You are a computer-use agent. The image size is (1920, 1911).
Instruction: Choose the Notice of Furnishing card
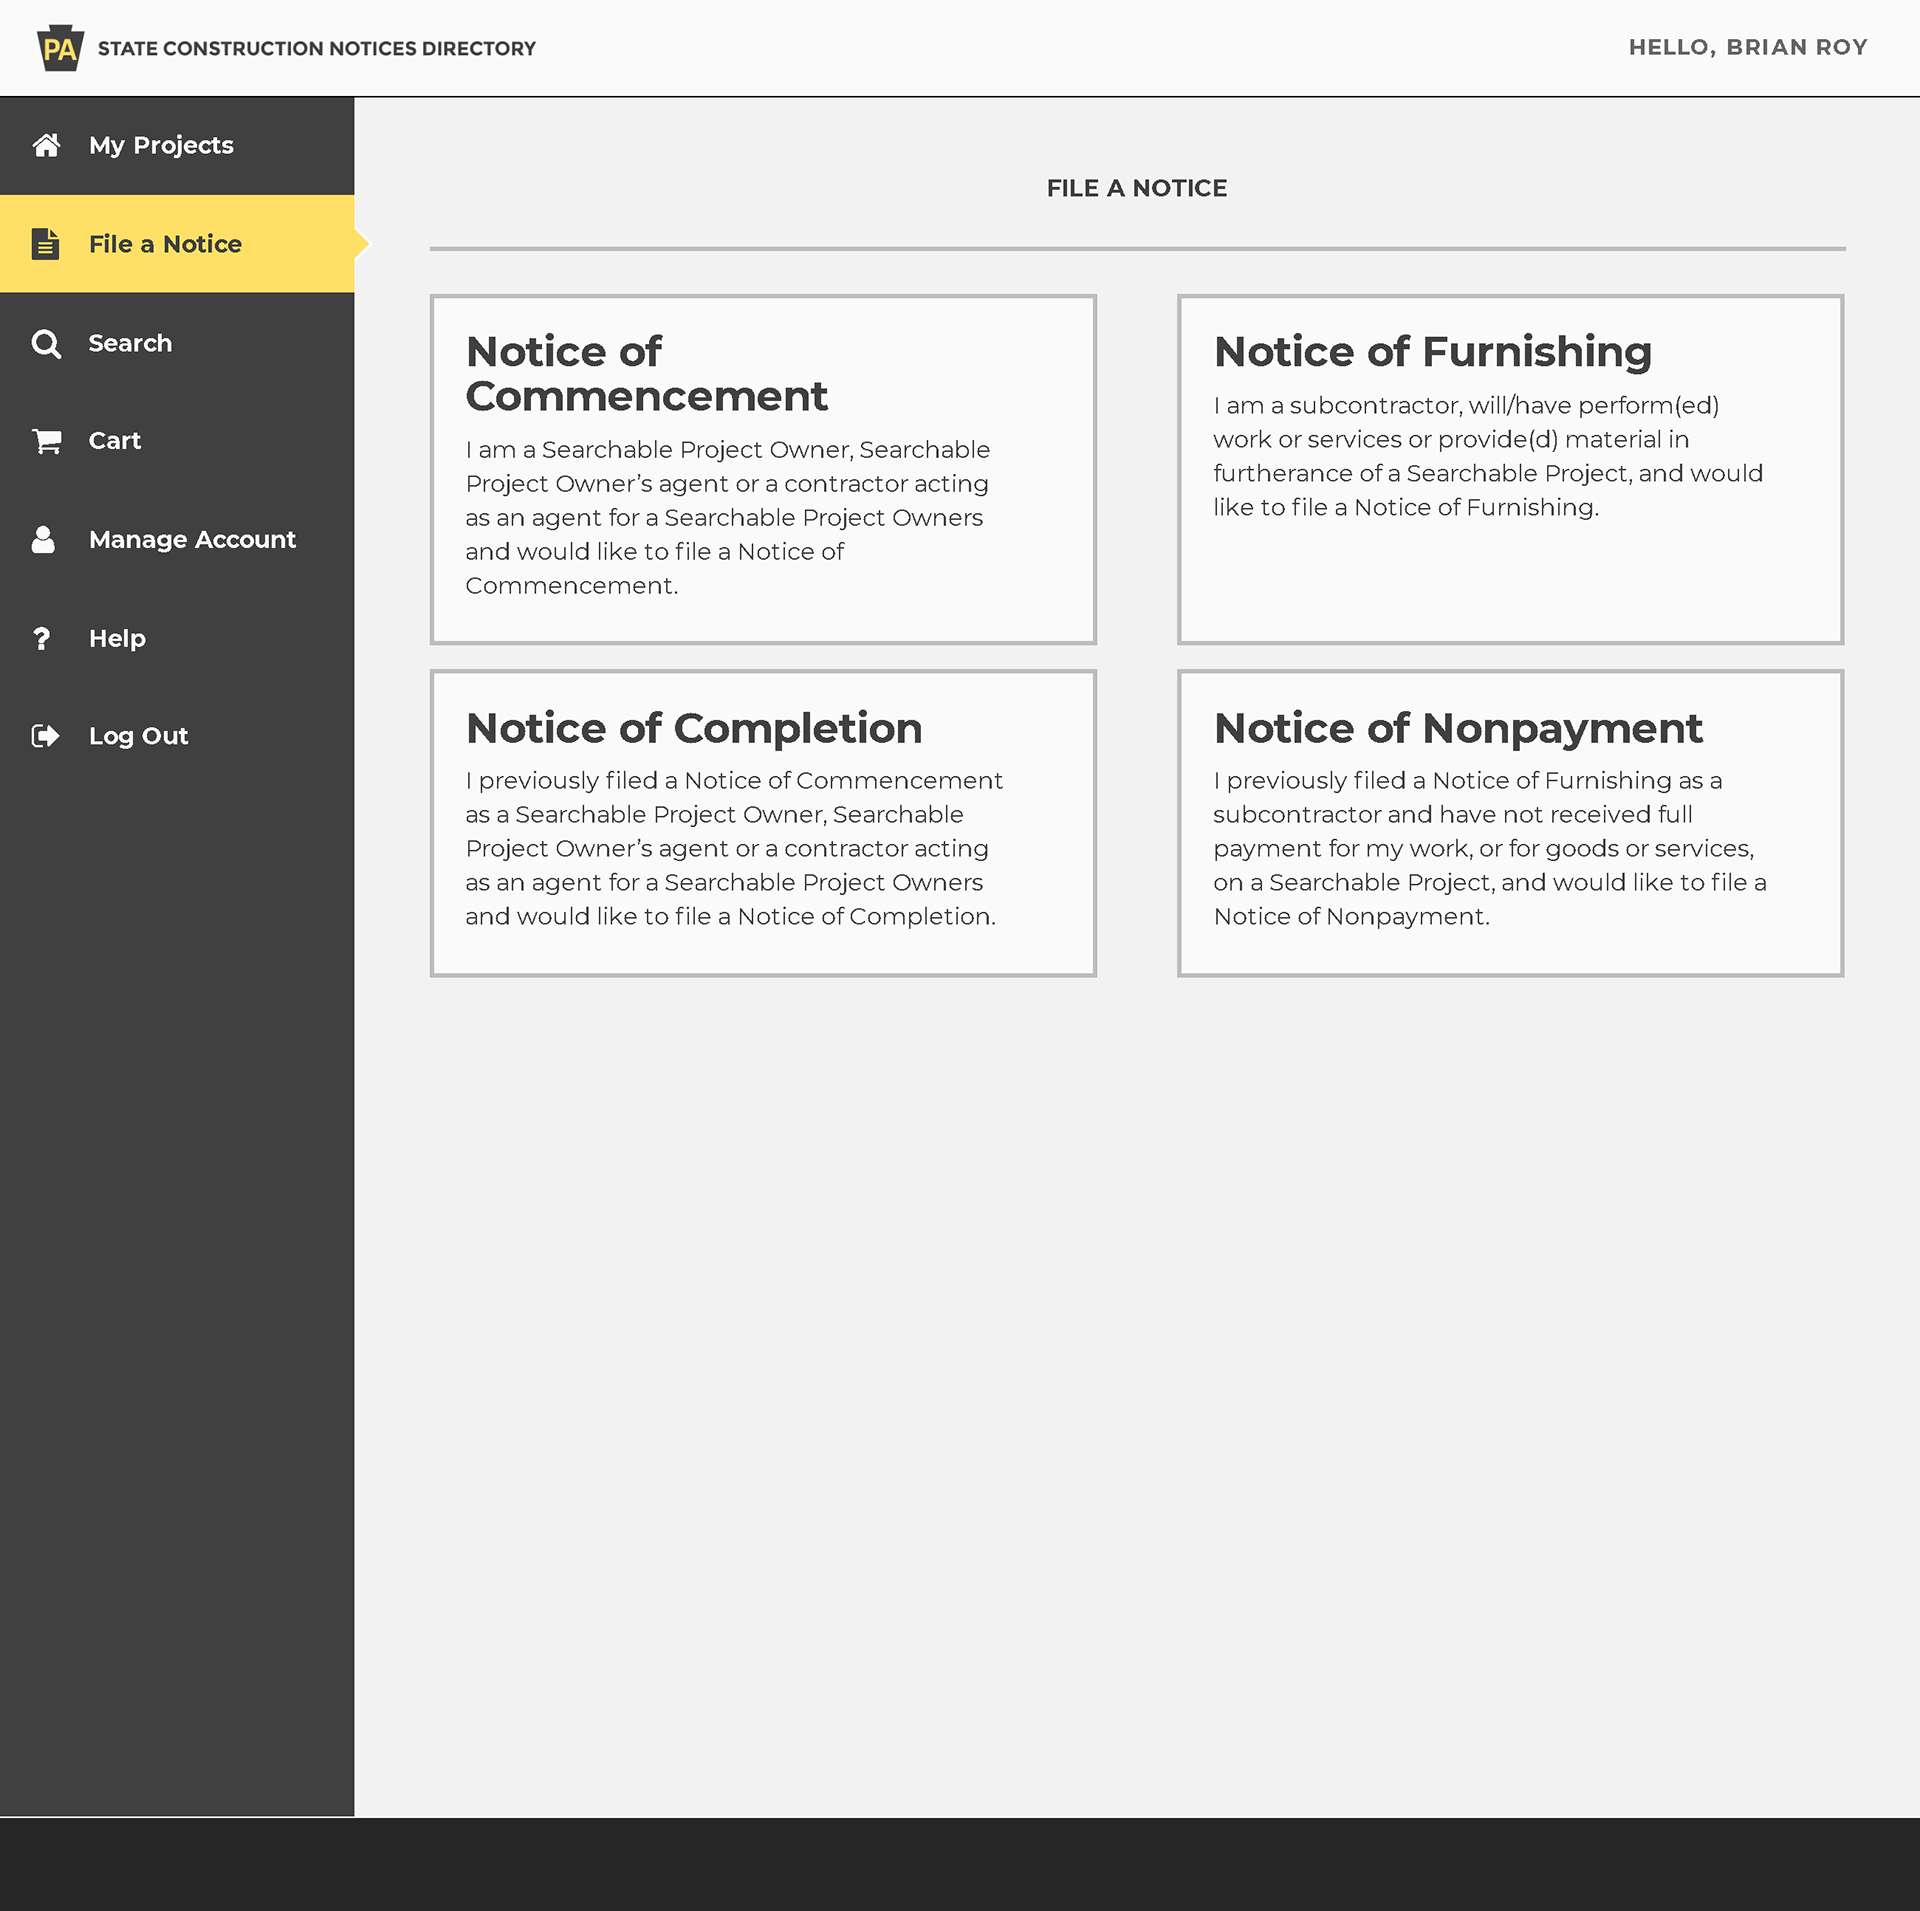coord(1510,469)
